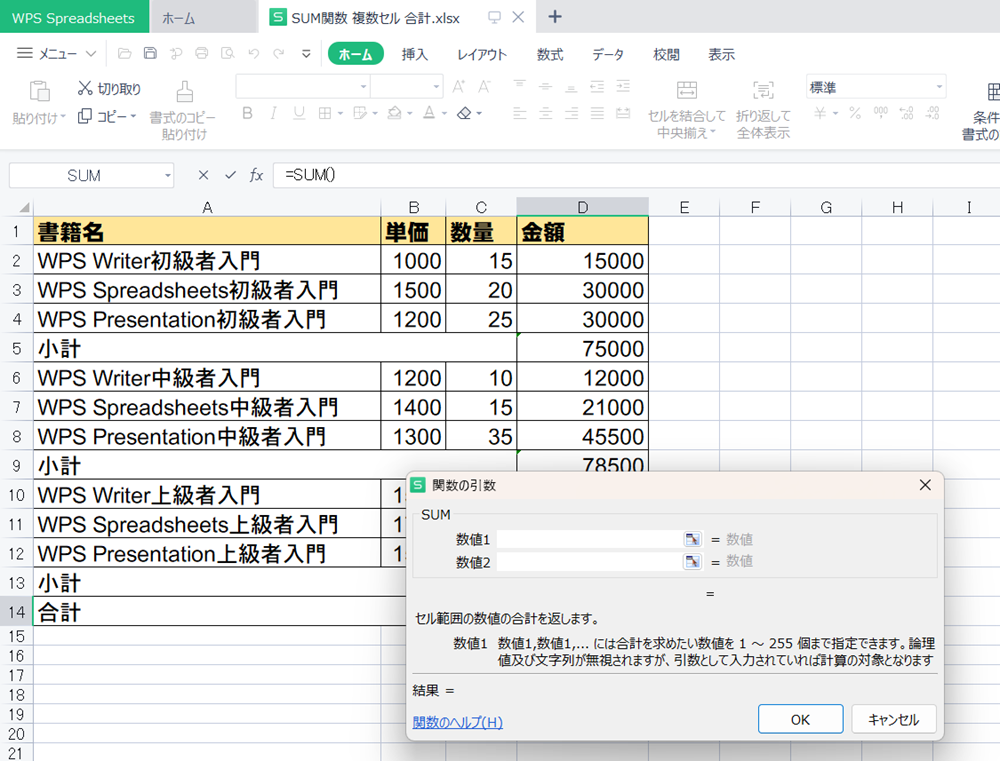Click the fx insert function icon
1000x761 pixels.
pos(256,175)
